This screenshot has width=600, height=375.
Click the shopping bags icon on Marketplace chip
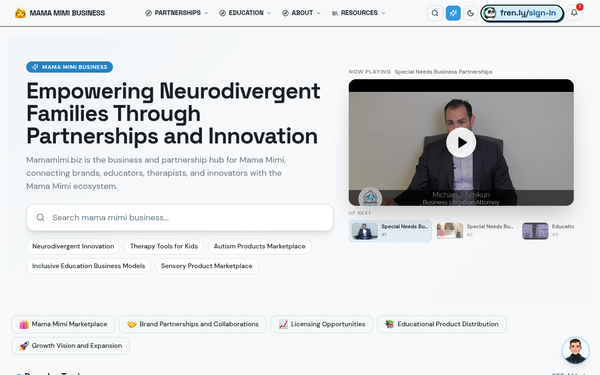pyautogui.click(x=24, y=324)
